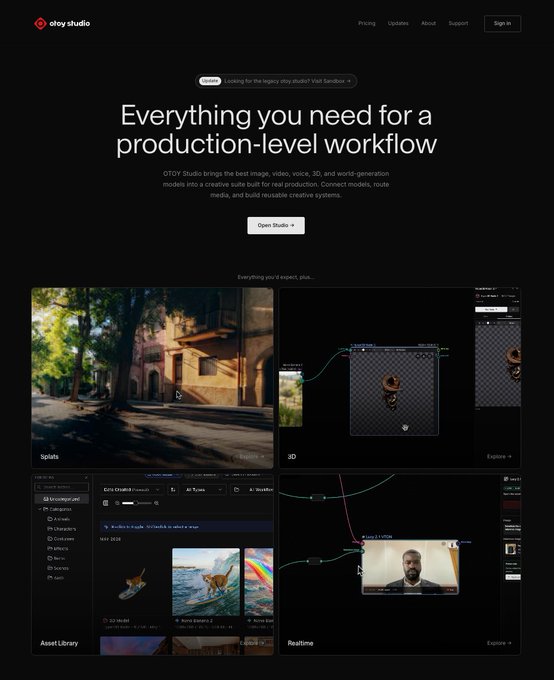Open the Animals folder
Screen dimensions: 554x680
pos(59,519)
